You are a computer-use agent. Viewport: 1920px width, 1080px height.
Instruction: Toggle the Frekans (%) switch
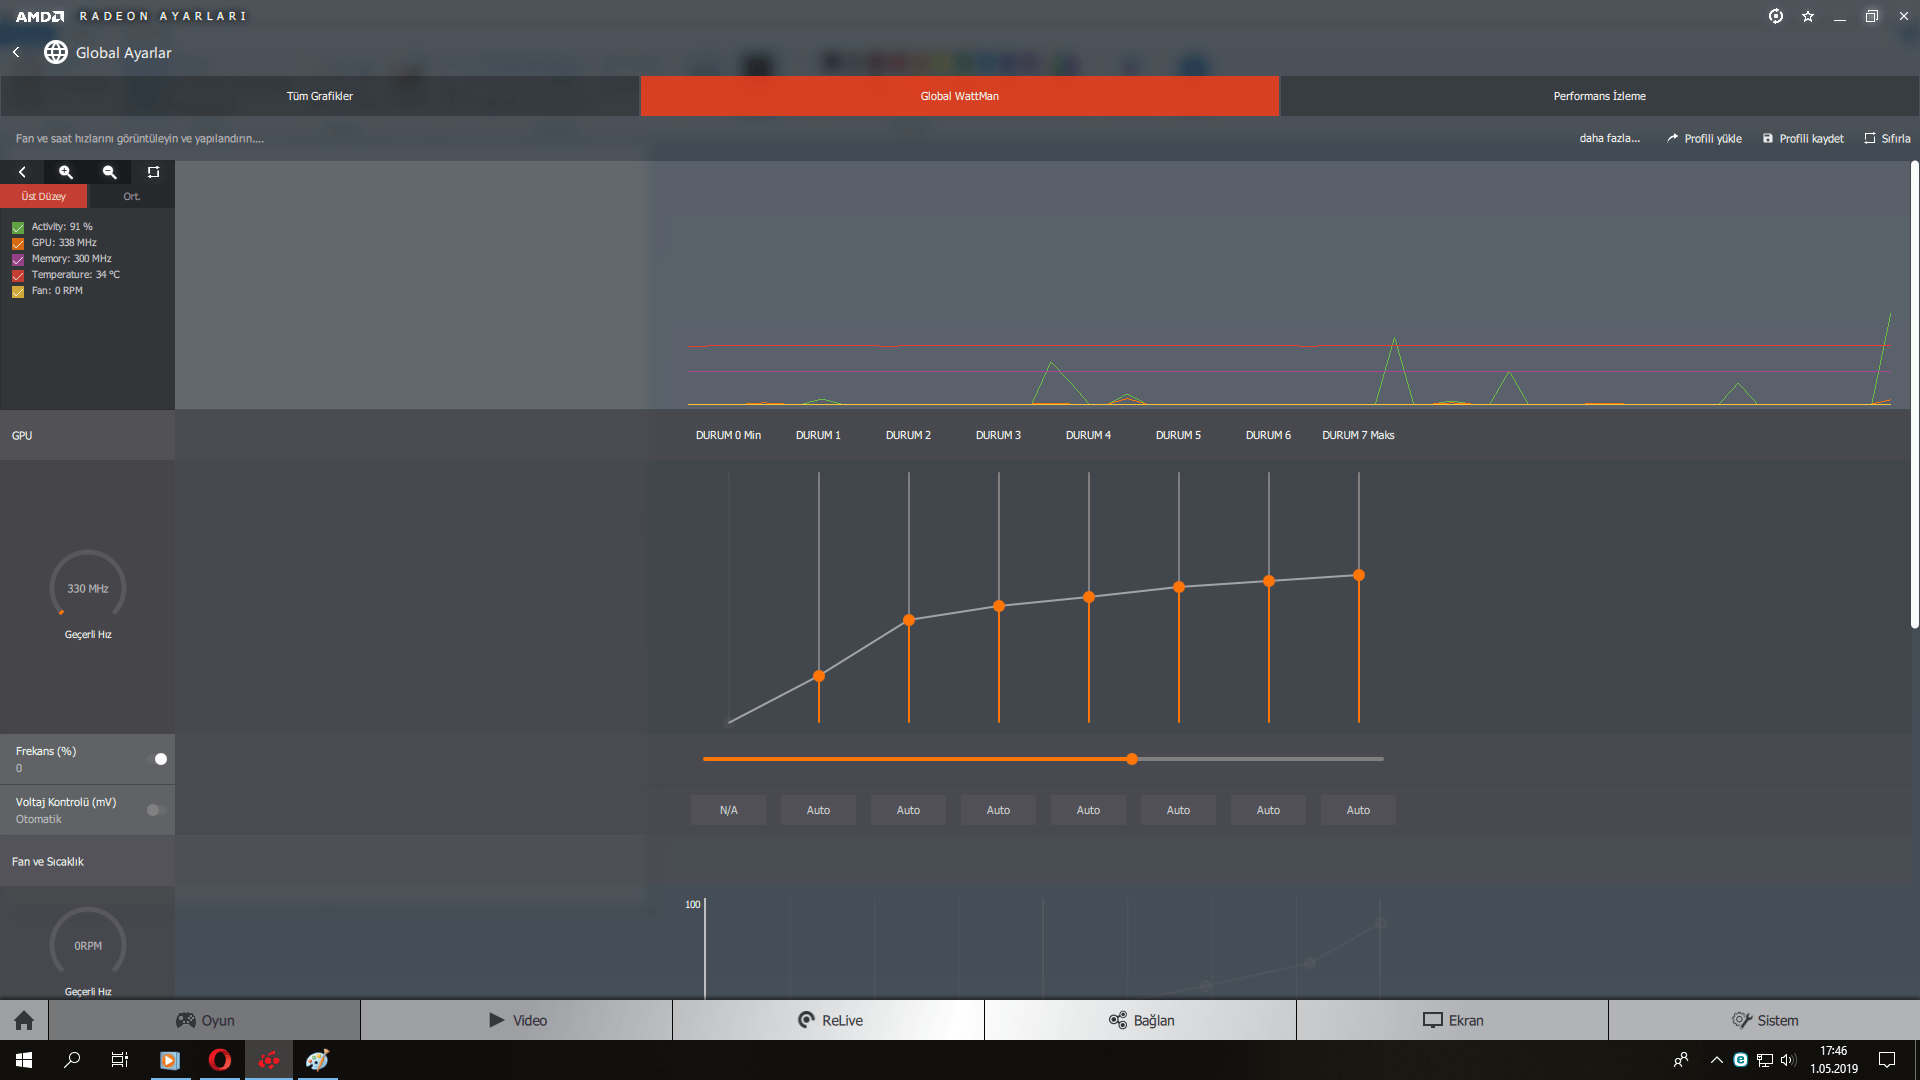[157, 759]
